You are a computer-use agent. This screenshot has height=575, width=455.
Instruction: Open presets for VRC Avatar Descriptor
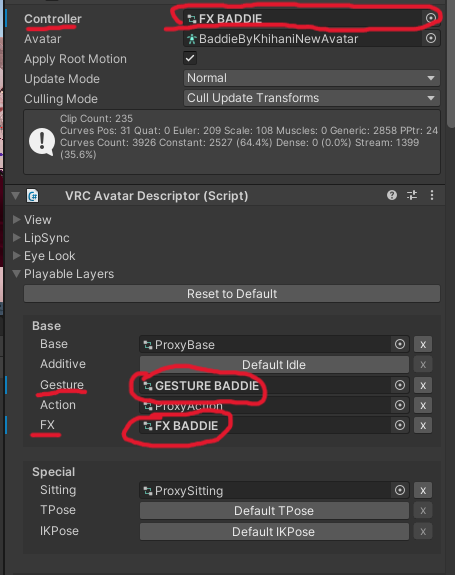412,195
